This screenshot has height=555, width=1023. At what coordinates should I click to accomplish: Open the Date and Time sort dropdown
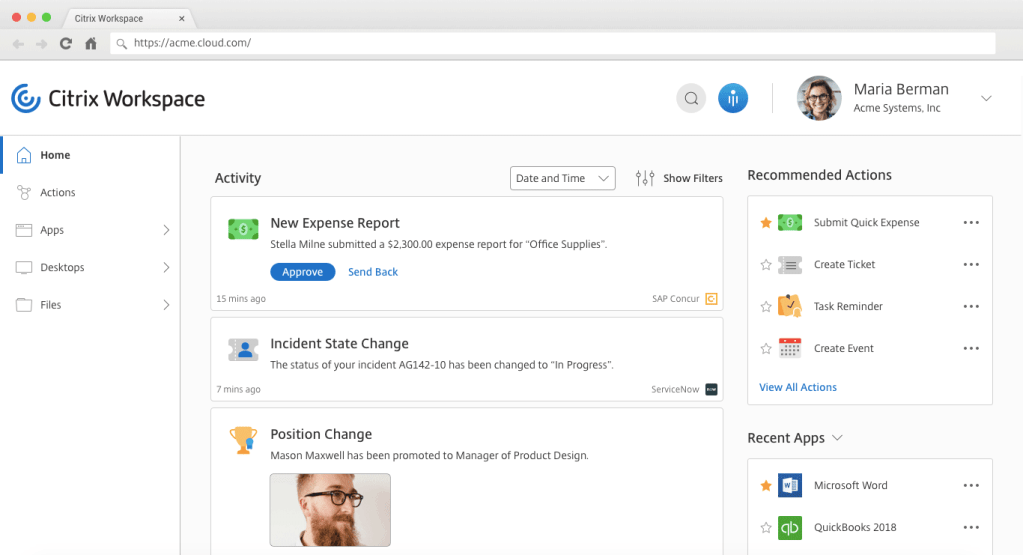tap(563, 178)
